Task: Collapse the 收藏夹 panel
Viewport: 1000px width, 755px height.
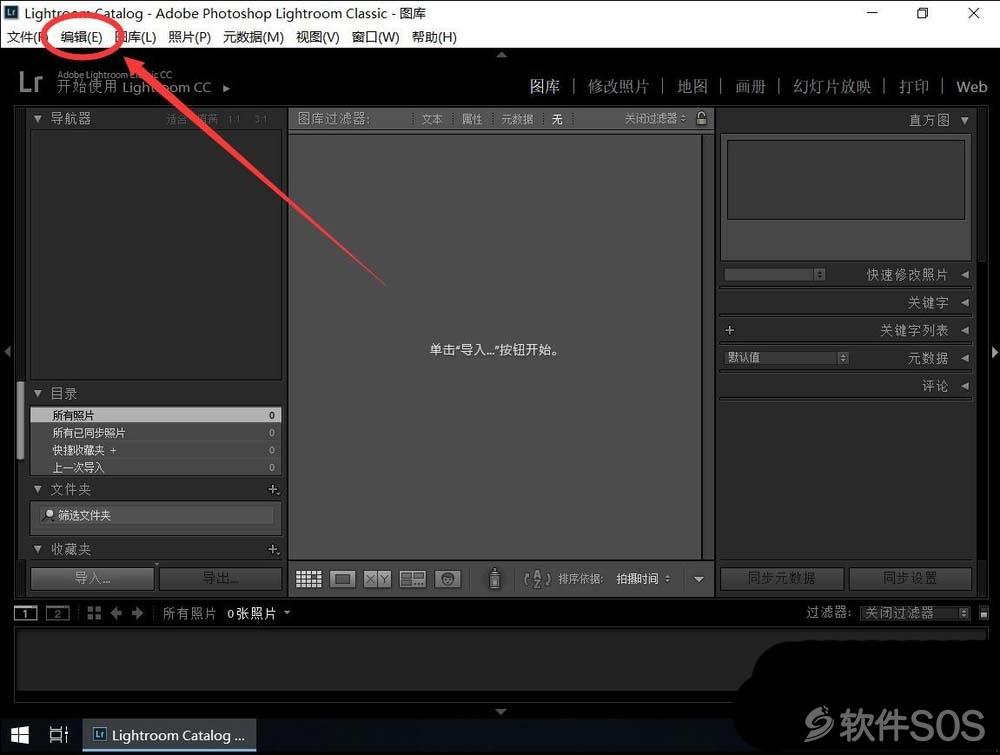Action: click(38, 549)
